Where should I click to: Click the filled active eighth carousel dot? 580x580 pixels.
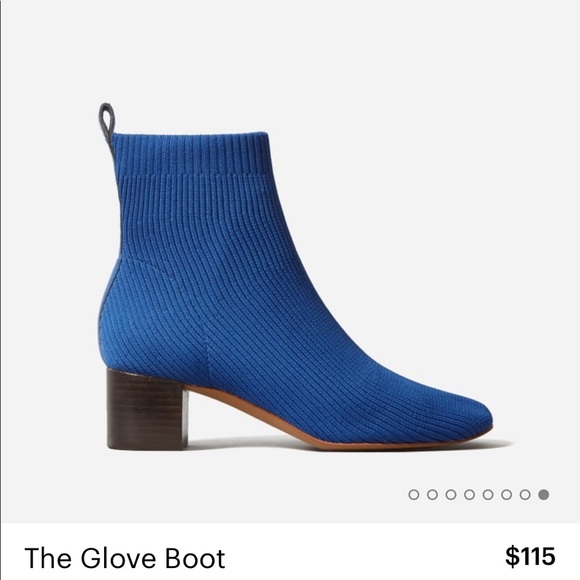[543, 495]
